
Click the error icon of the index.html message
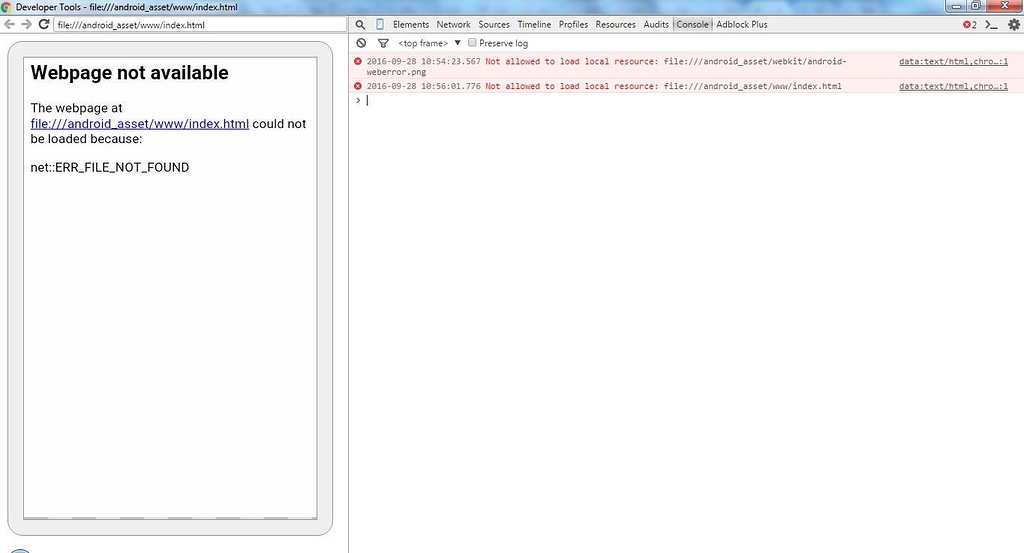pyautogui.click(x=358, y=86)
